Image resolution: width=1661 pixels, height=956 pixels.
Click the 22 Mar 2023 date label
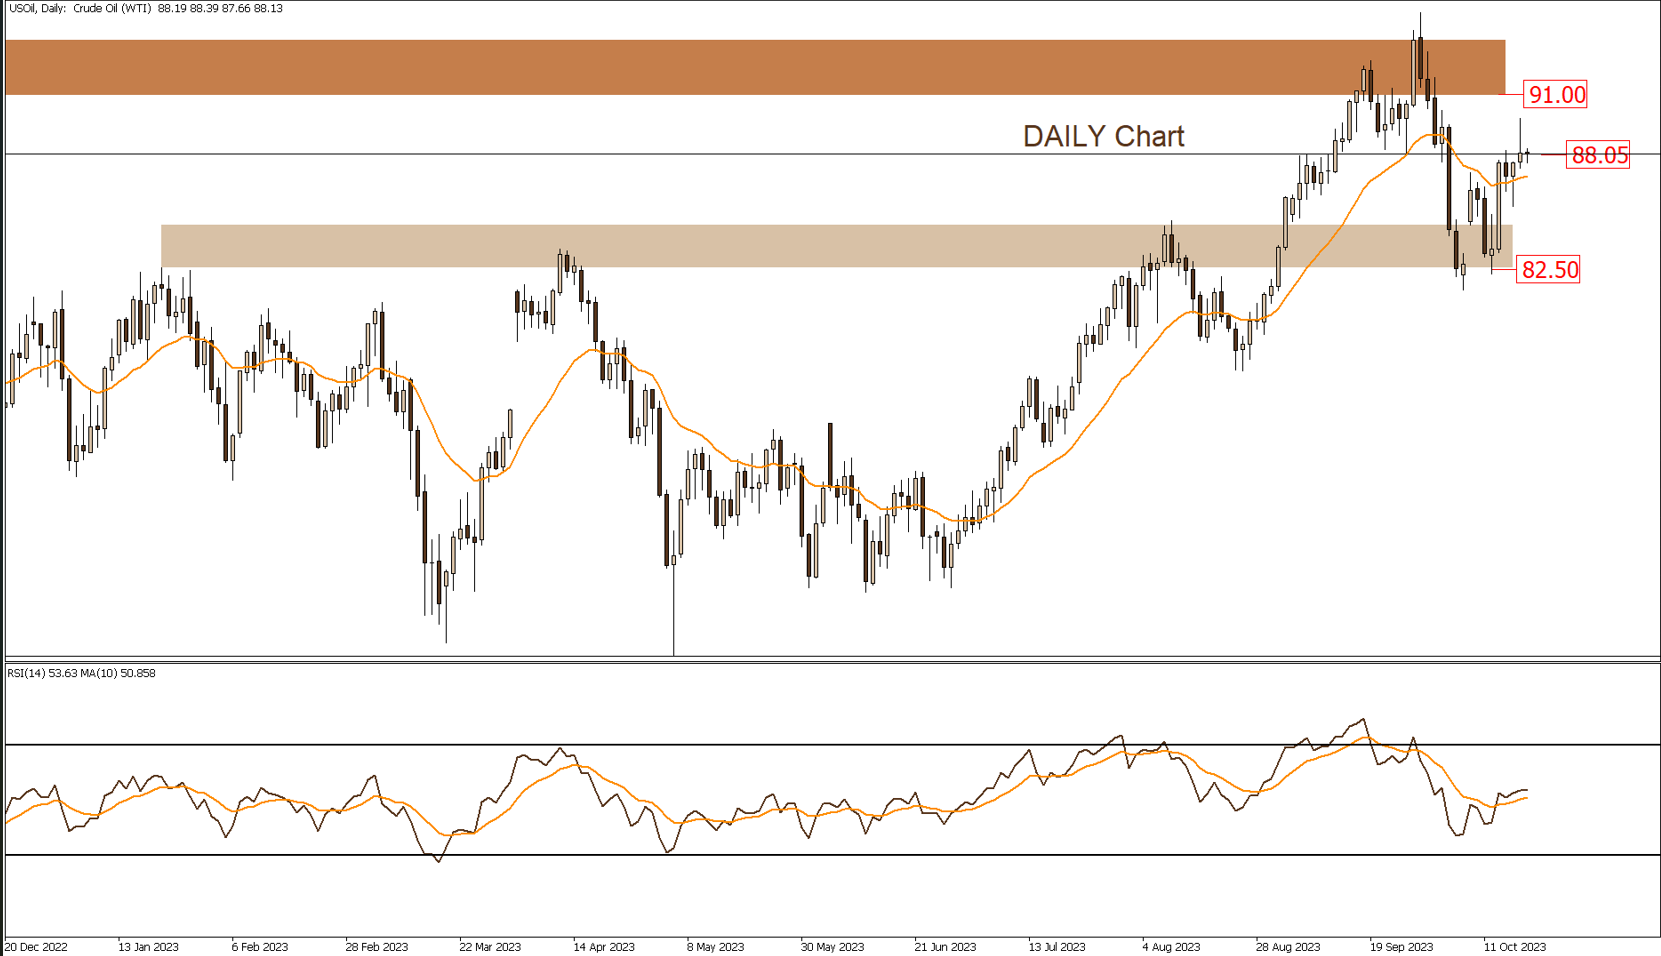pos(490,946)
